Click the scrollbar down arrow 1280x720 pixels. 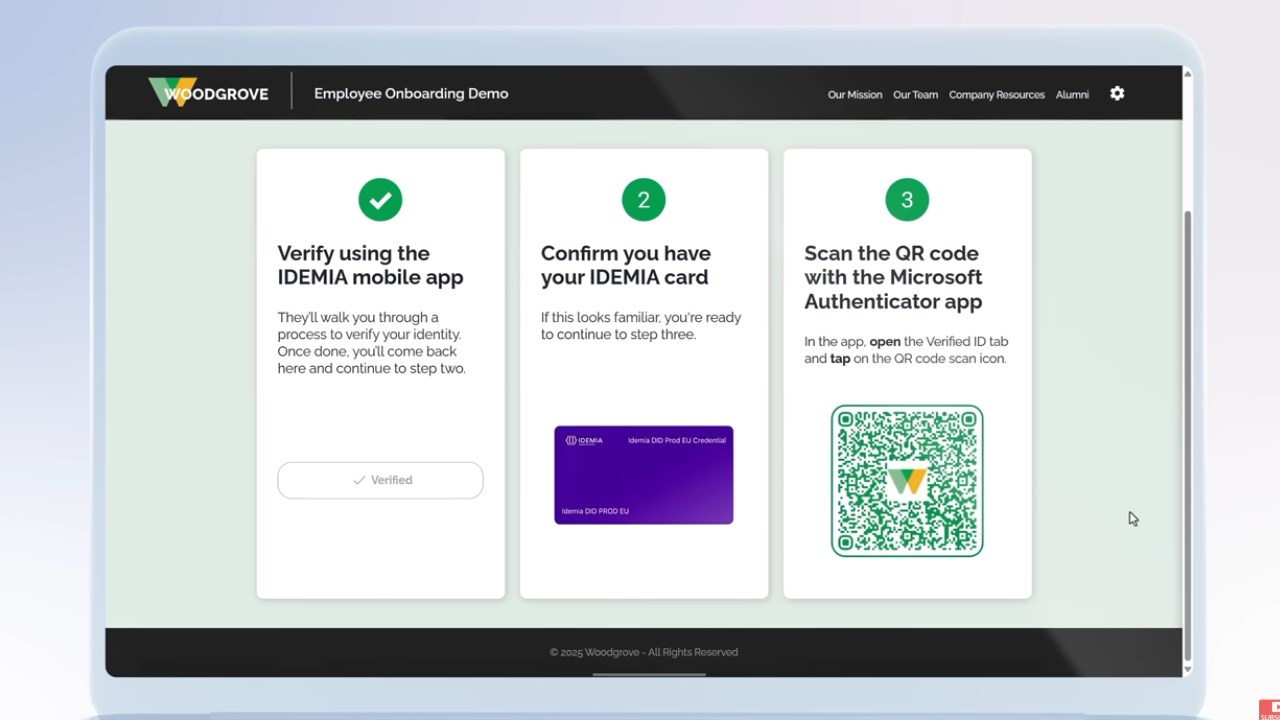tap(1188, 671)
